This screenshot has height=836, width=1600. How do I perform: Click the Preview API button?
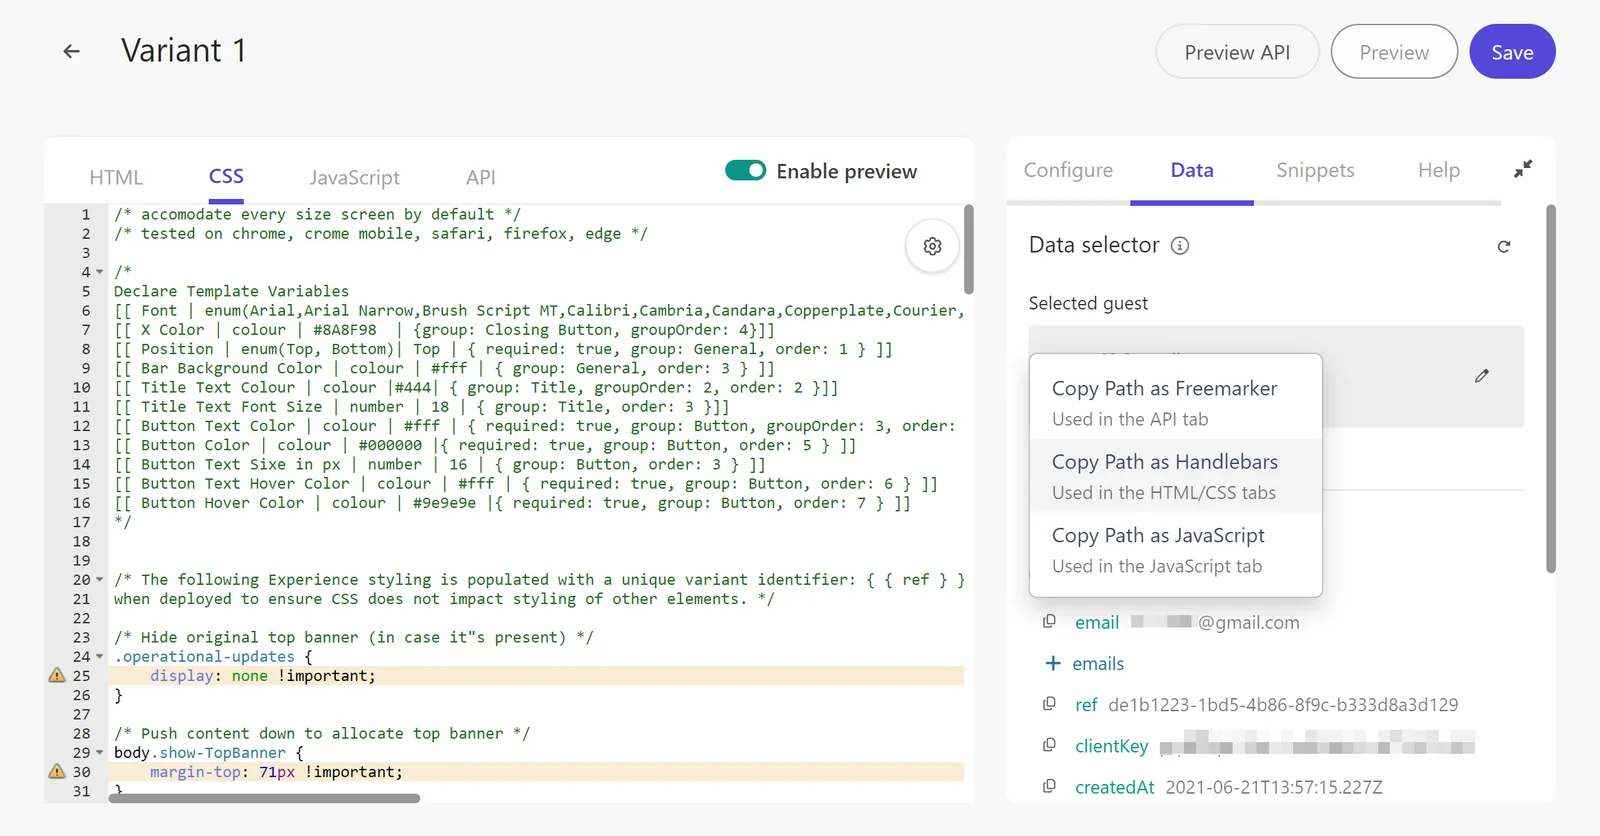pyautogui.click(x=1237, y=52)
